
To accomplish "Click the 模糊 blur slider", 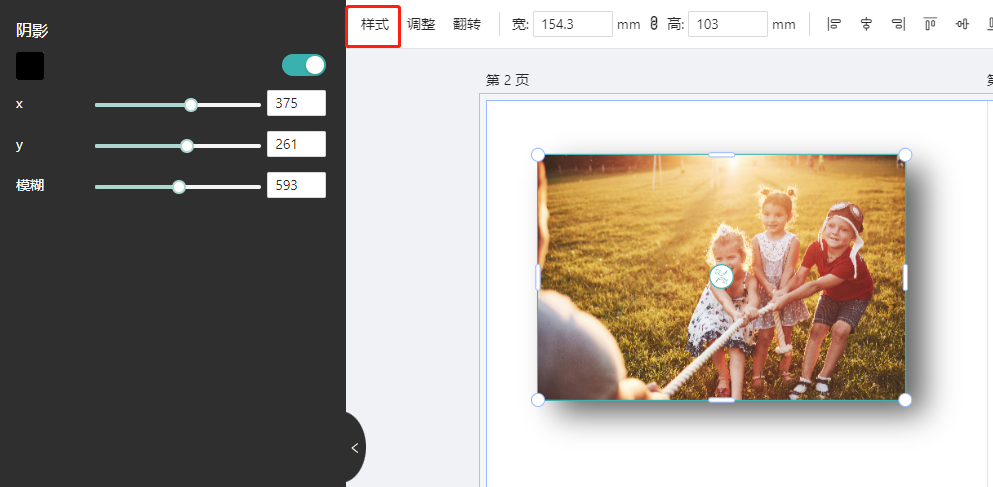I will (x=178, y=187).
